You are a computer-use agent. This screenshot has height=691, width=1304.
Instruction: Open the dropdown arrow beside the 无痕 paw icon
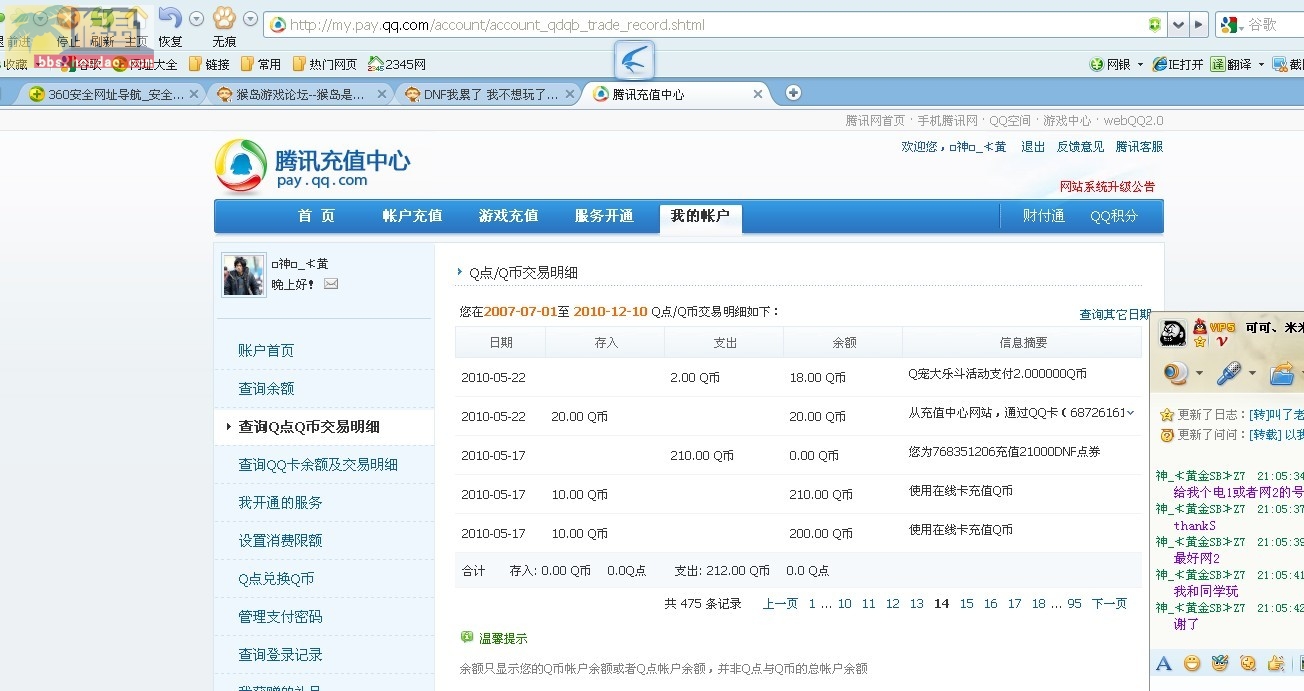pos(250,19)
